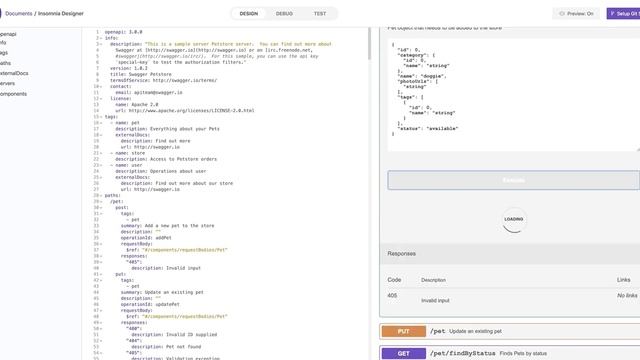Switch to the DESIGN tab
This screenshot has width=640, height=360.
tap(249, 13)
